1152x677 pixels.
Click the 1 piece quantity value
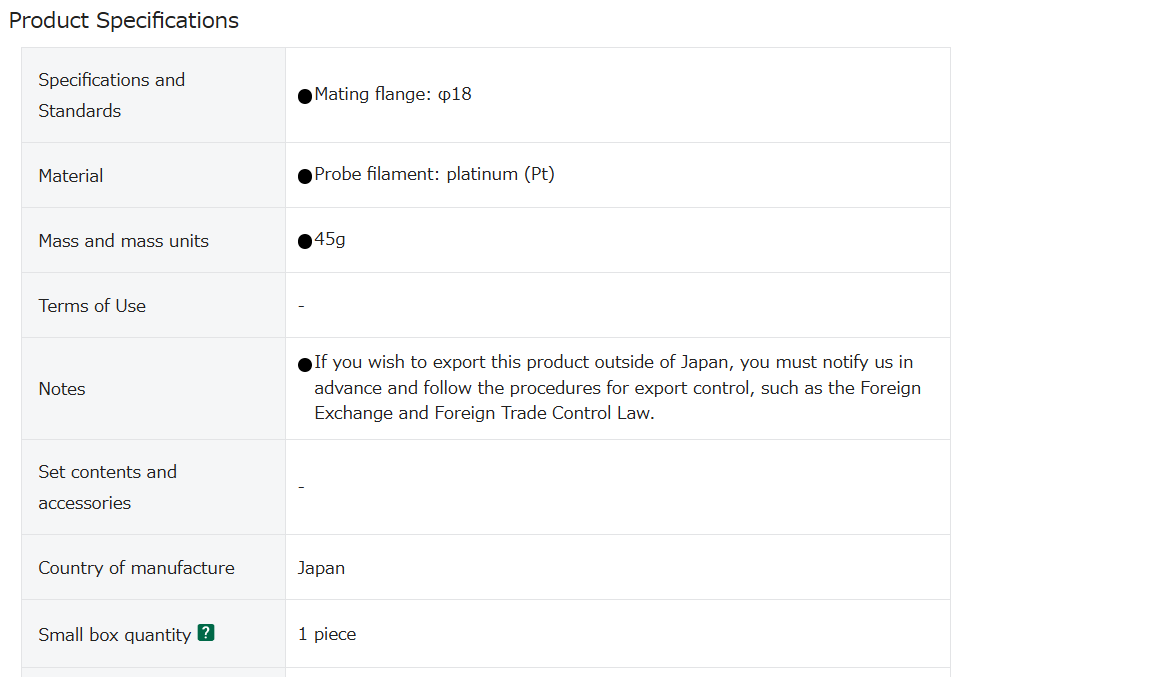pos(327,634)
